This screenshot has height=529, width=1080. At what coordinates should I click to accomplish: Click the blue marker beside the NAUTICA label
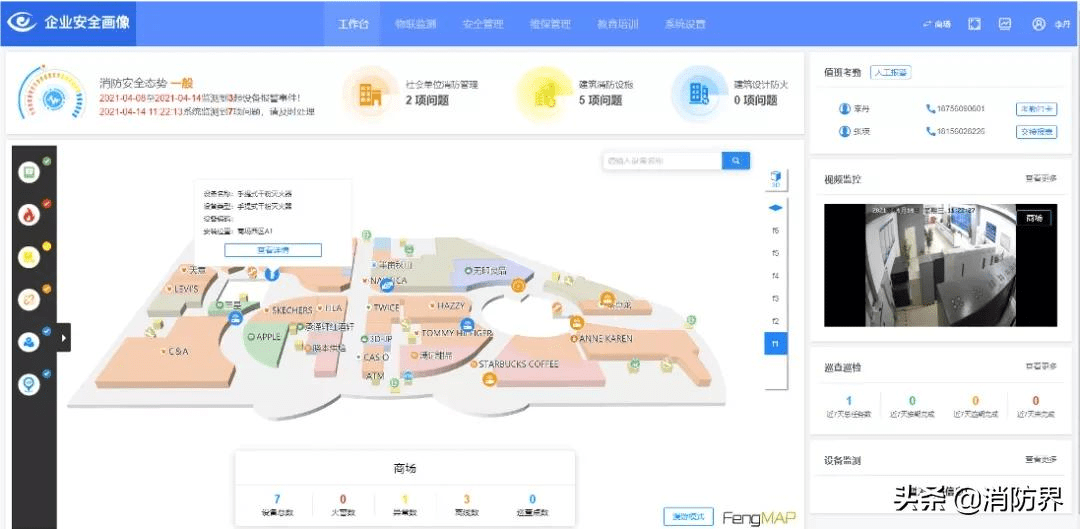386,284
